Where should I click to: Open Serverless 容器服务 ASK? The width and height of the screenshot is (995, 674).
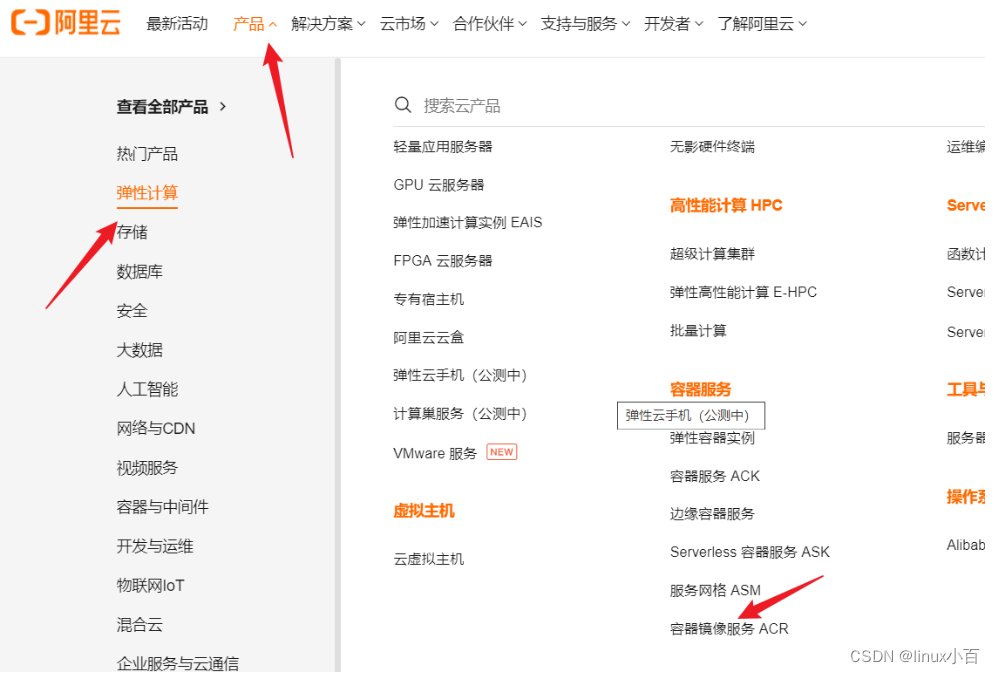click(750, 552)
